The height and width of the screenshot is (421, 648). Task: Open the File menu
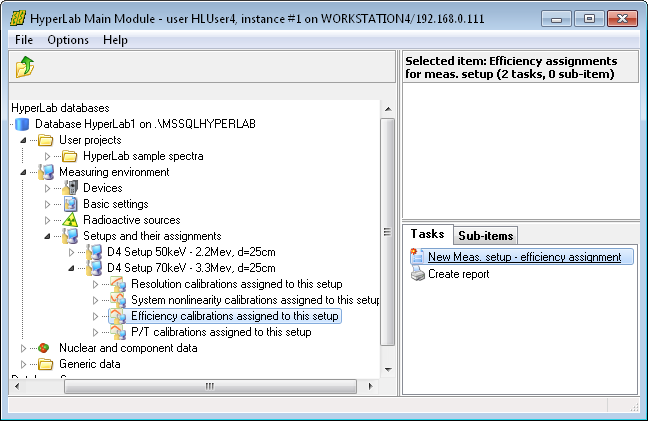tap(24, 40)
